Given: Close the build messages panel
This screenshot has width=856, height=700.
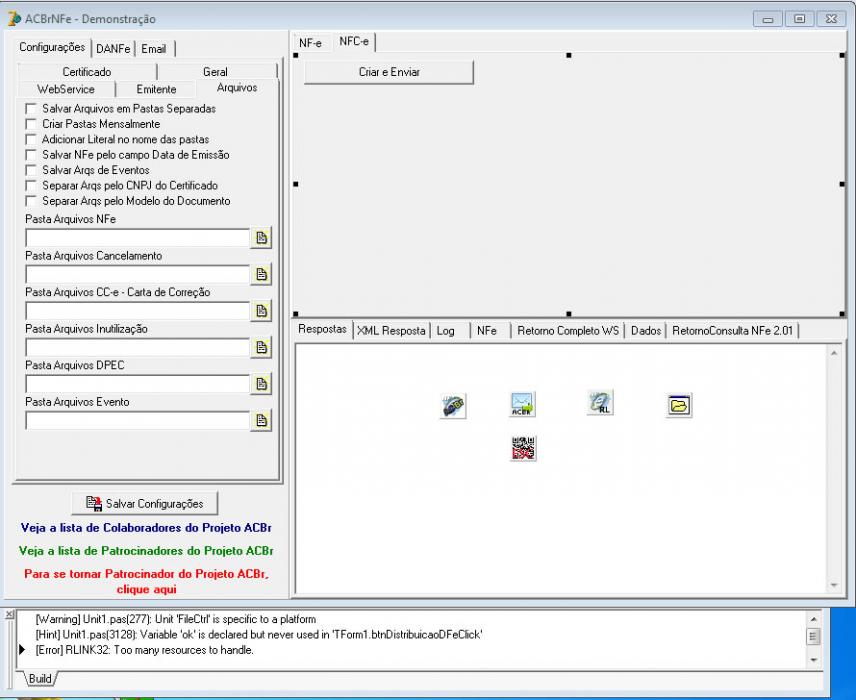Looking at the screenshot, I should click(9, 615).
